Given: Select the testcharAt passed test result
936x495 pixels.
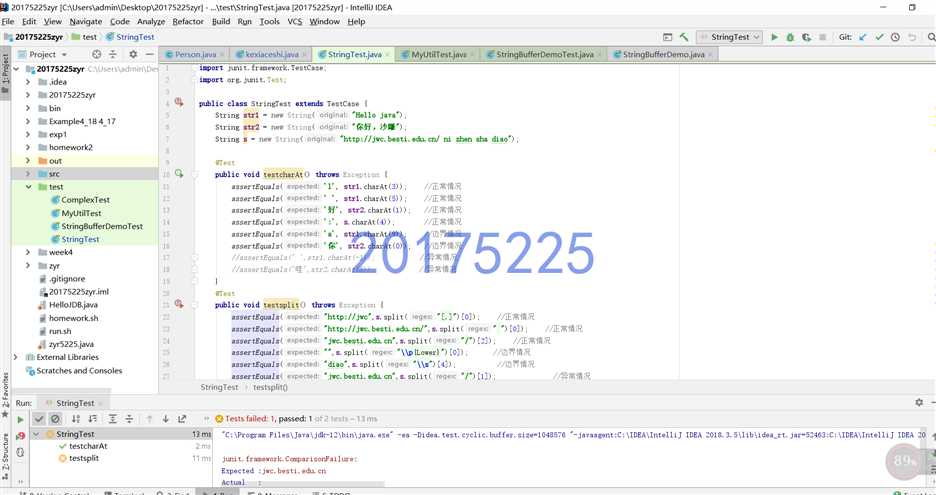Looking at the screenshot, I should [x=88, y=446].
